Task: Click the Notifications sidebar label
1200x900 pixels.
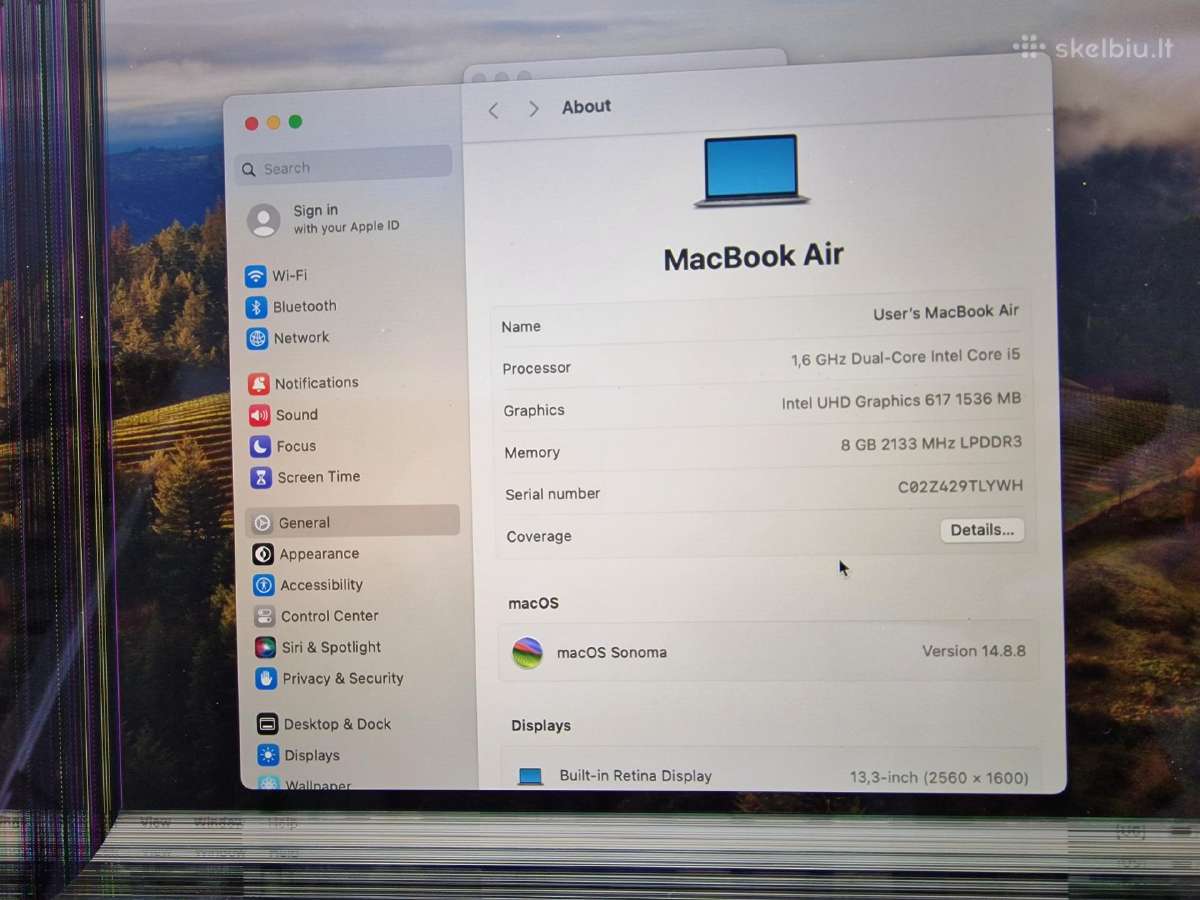Action: [x=317, y=383]
